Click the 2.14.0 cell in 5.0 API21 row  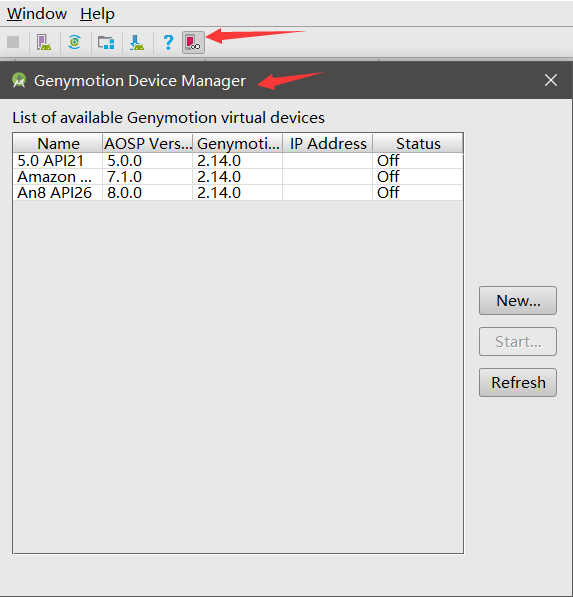(x=238, y=161)
